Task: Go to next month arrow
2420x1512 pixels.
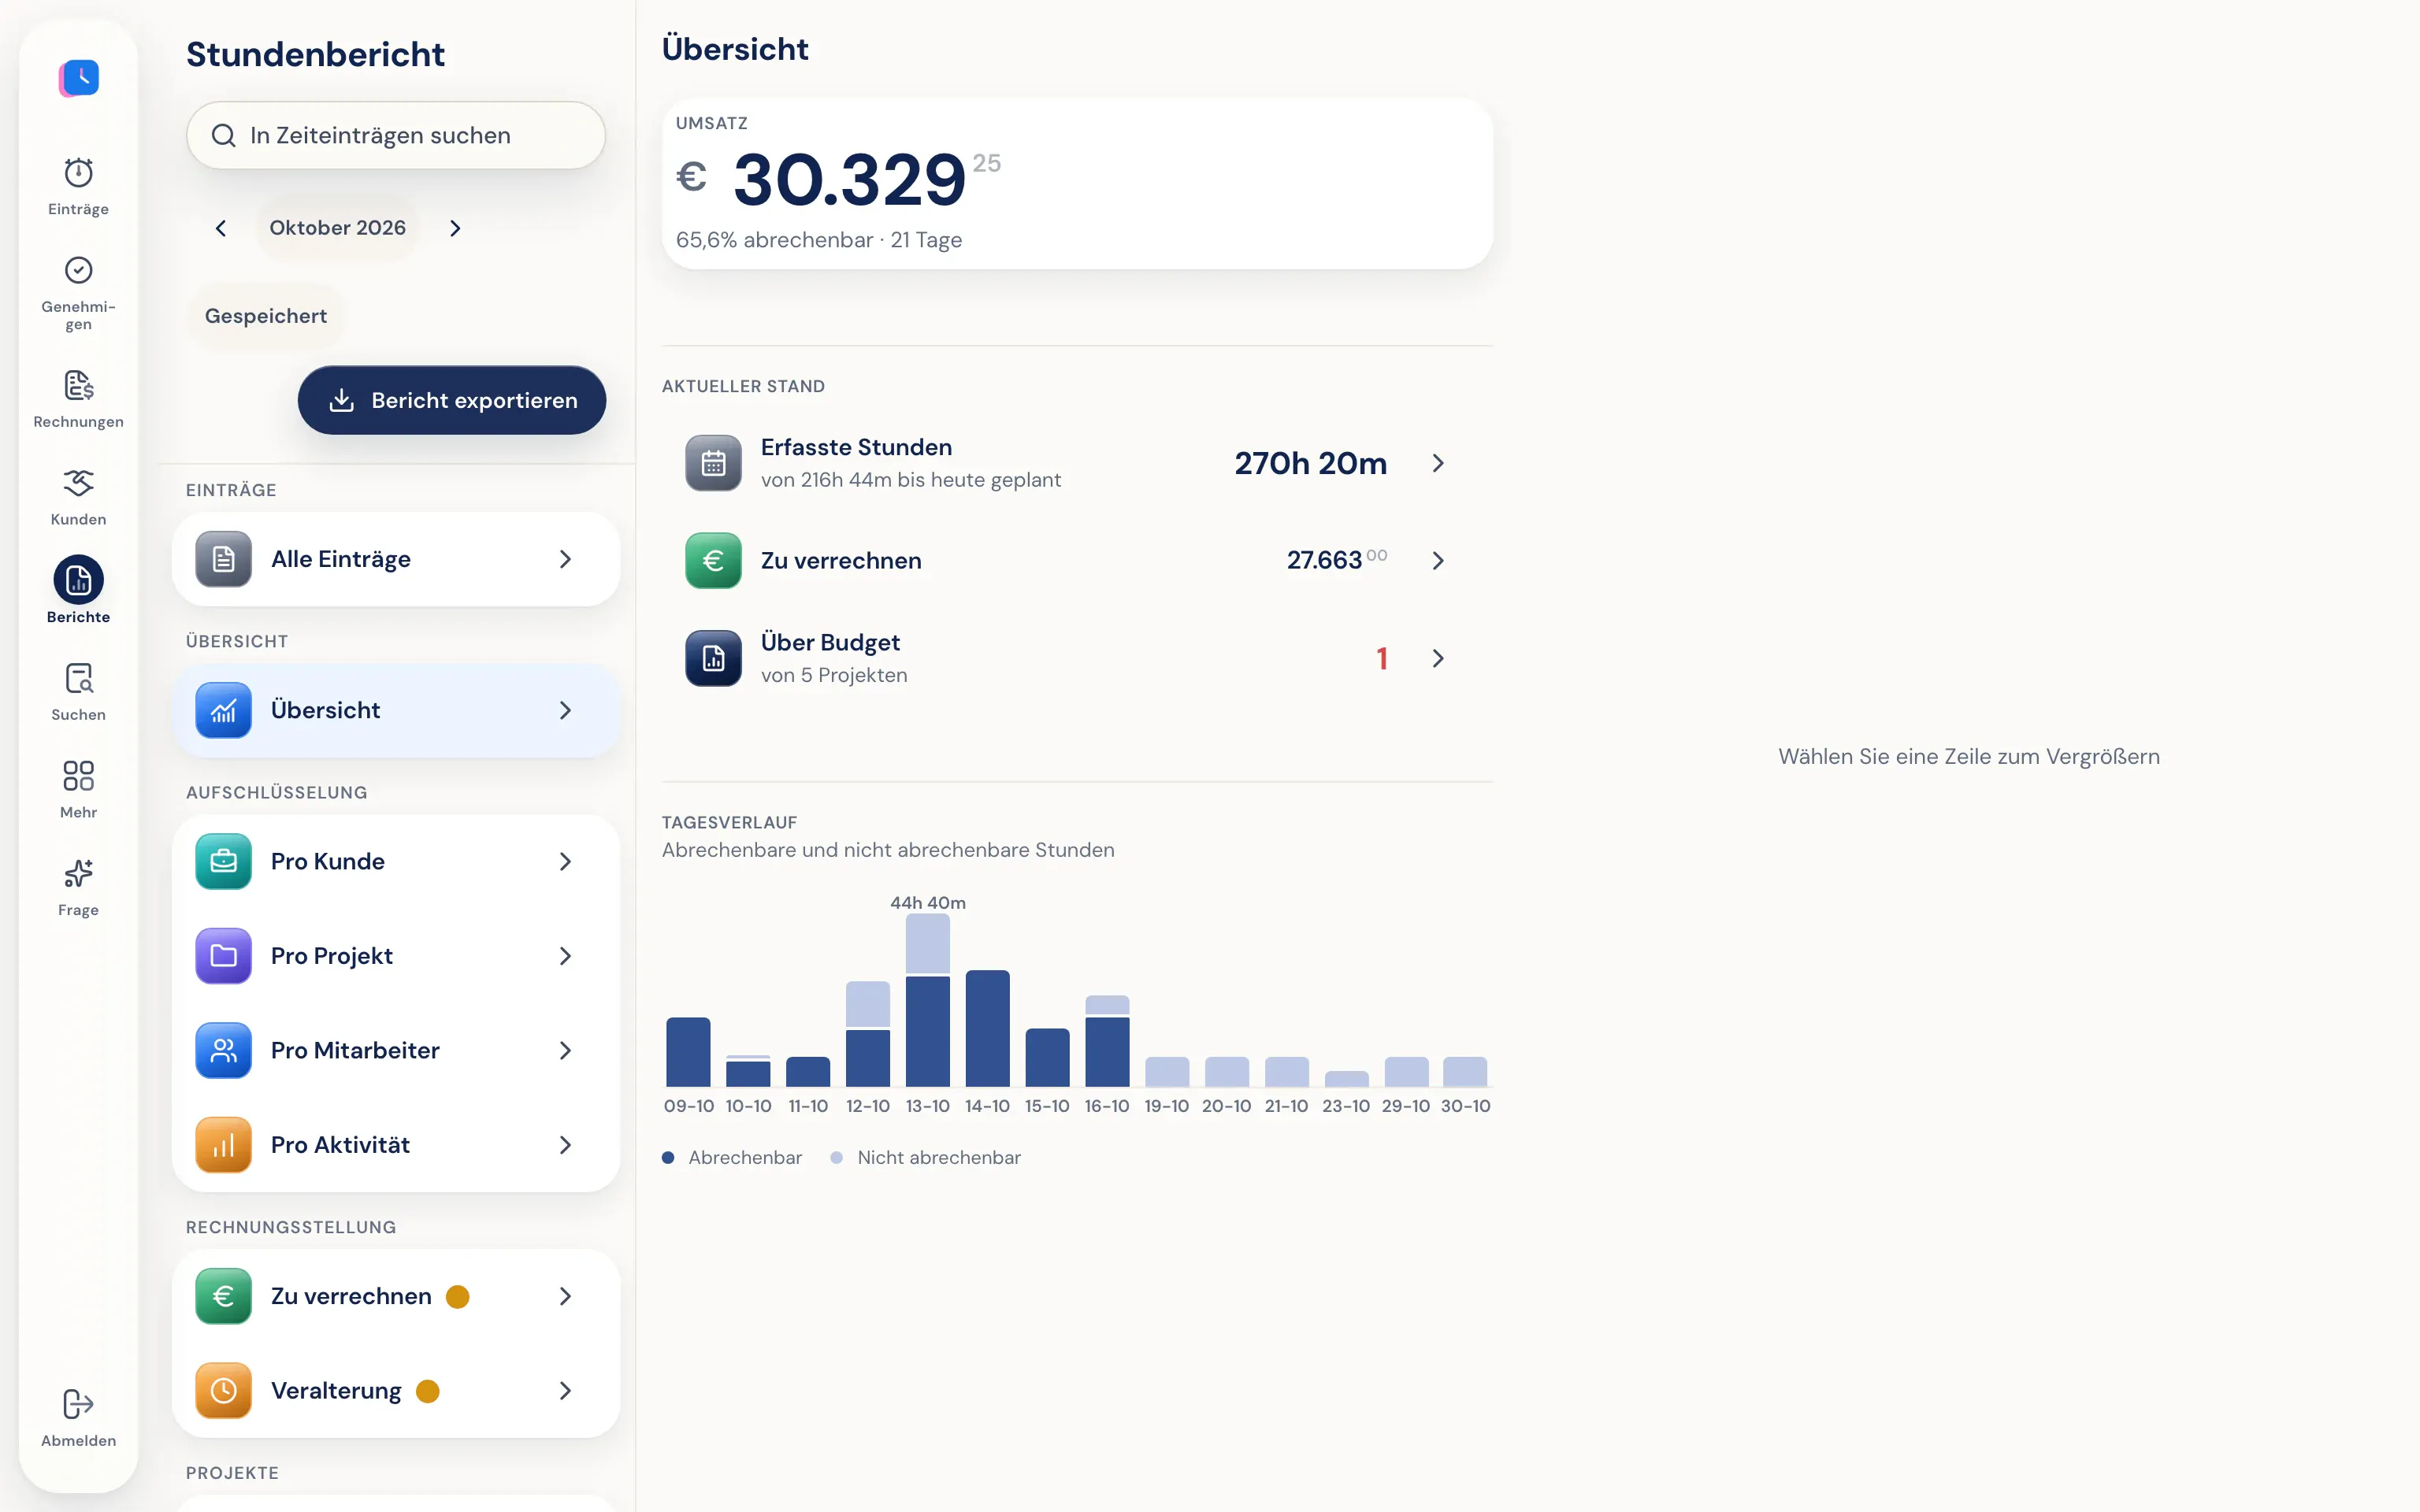Action: pyautogui.click(x=455, y=228)
